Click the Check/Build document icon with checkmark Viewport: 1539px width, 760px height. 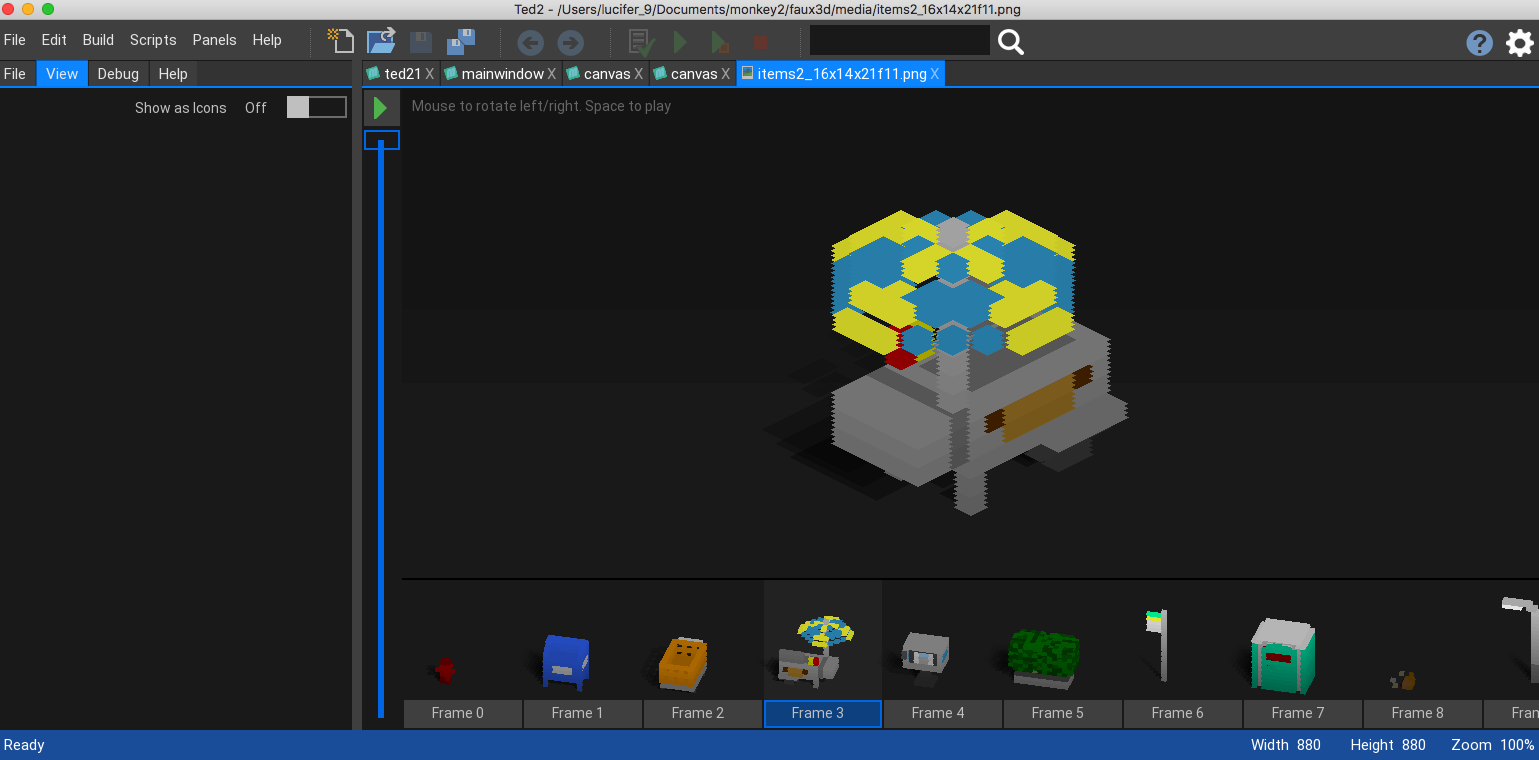click(x=640, y=42)
